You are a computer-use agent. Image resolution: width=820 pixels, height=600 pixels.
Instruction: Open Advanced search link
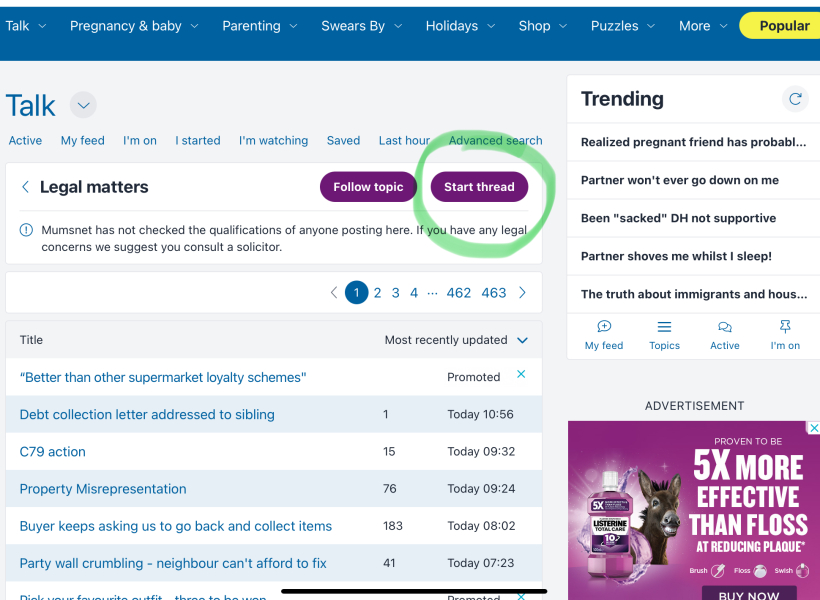pos(495,141)
